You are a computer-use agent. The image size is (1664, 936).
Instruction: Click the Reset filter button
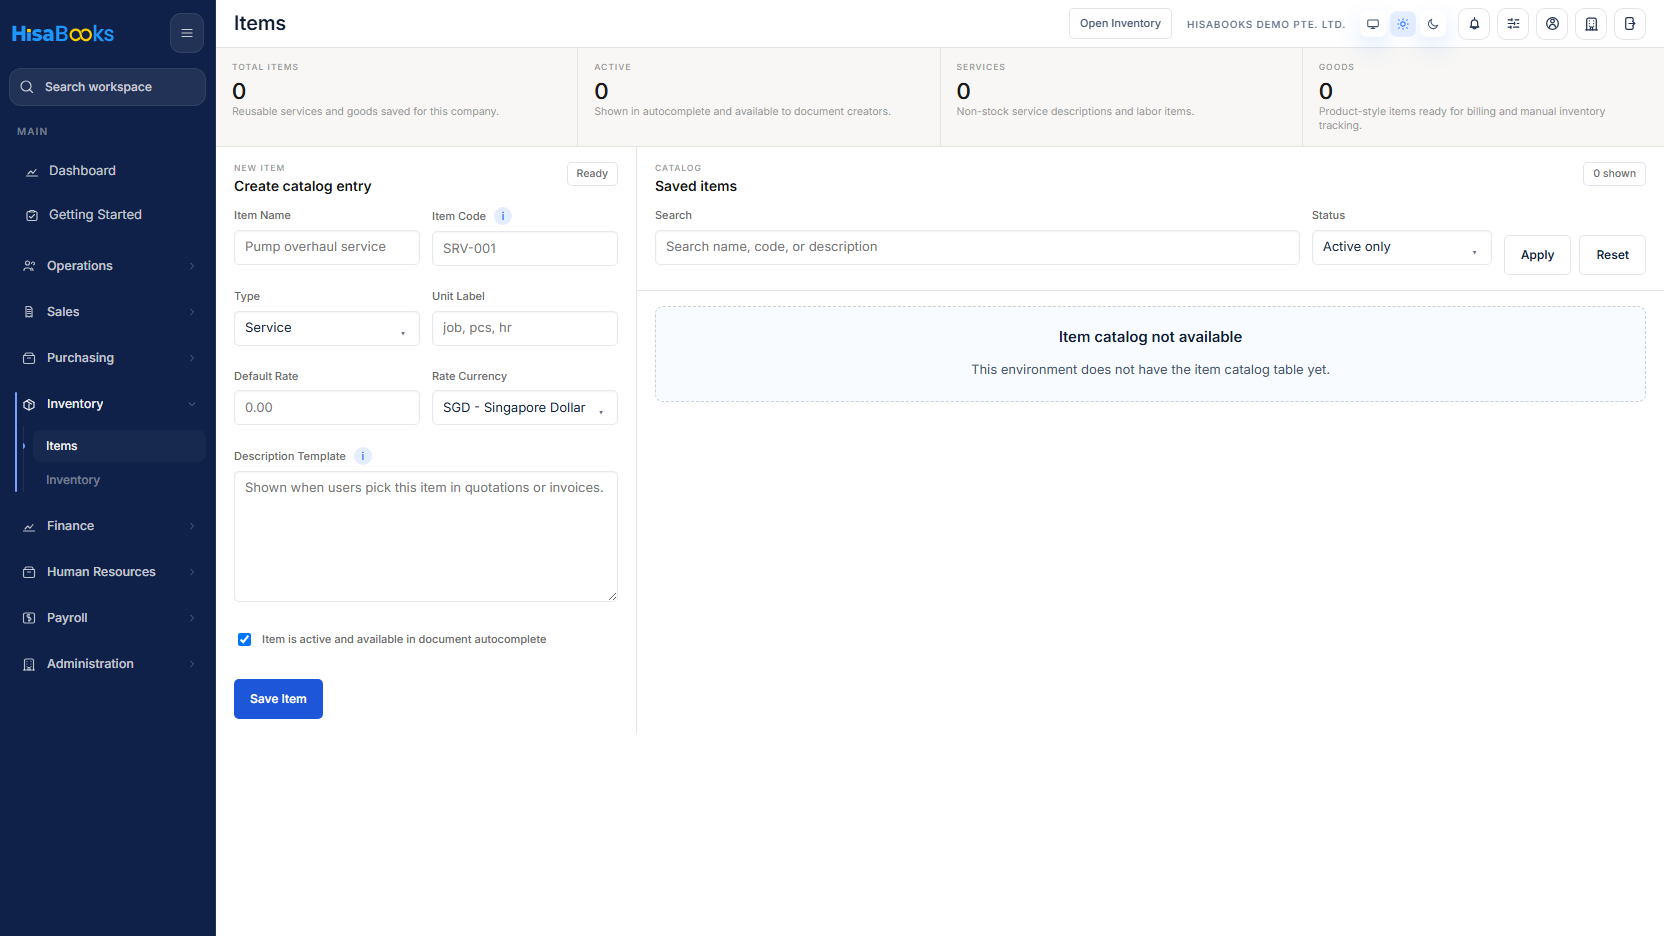point(1612,255)
